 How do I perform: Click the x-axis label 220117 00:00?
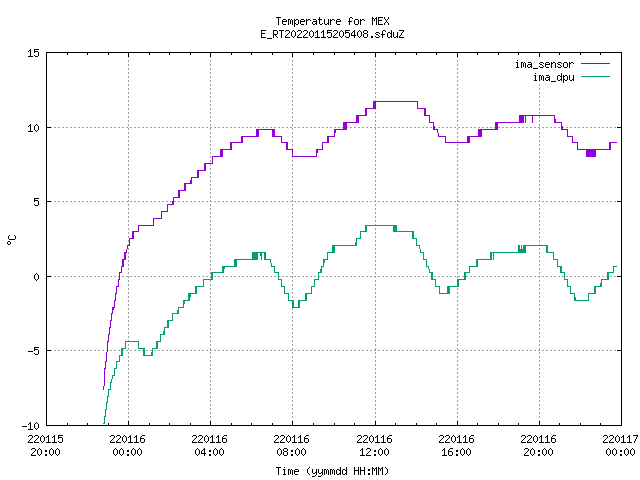point(620,446)
